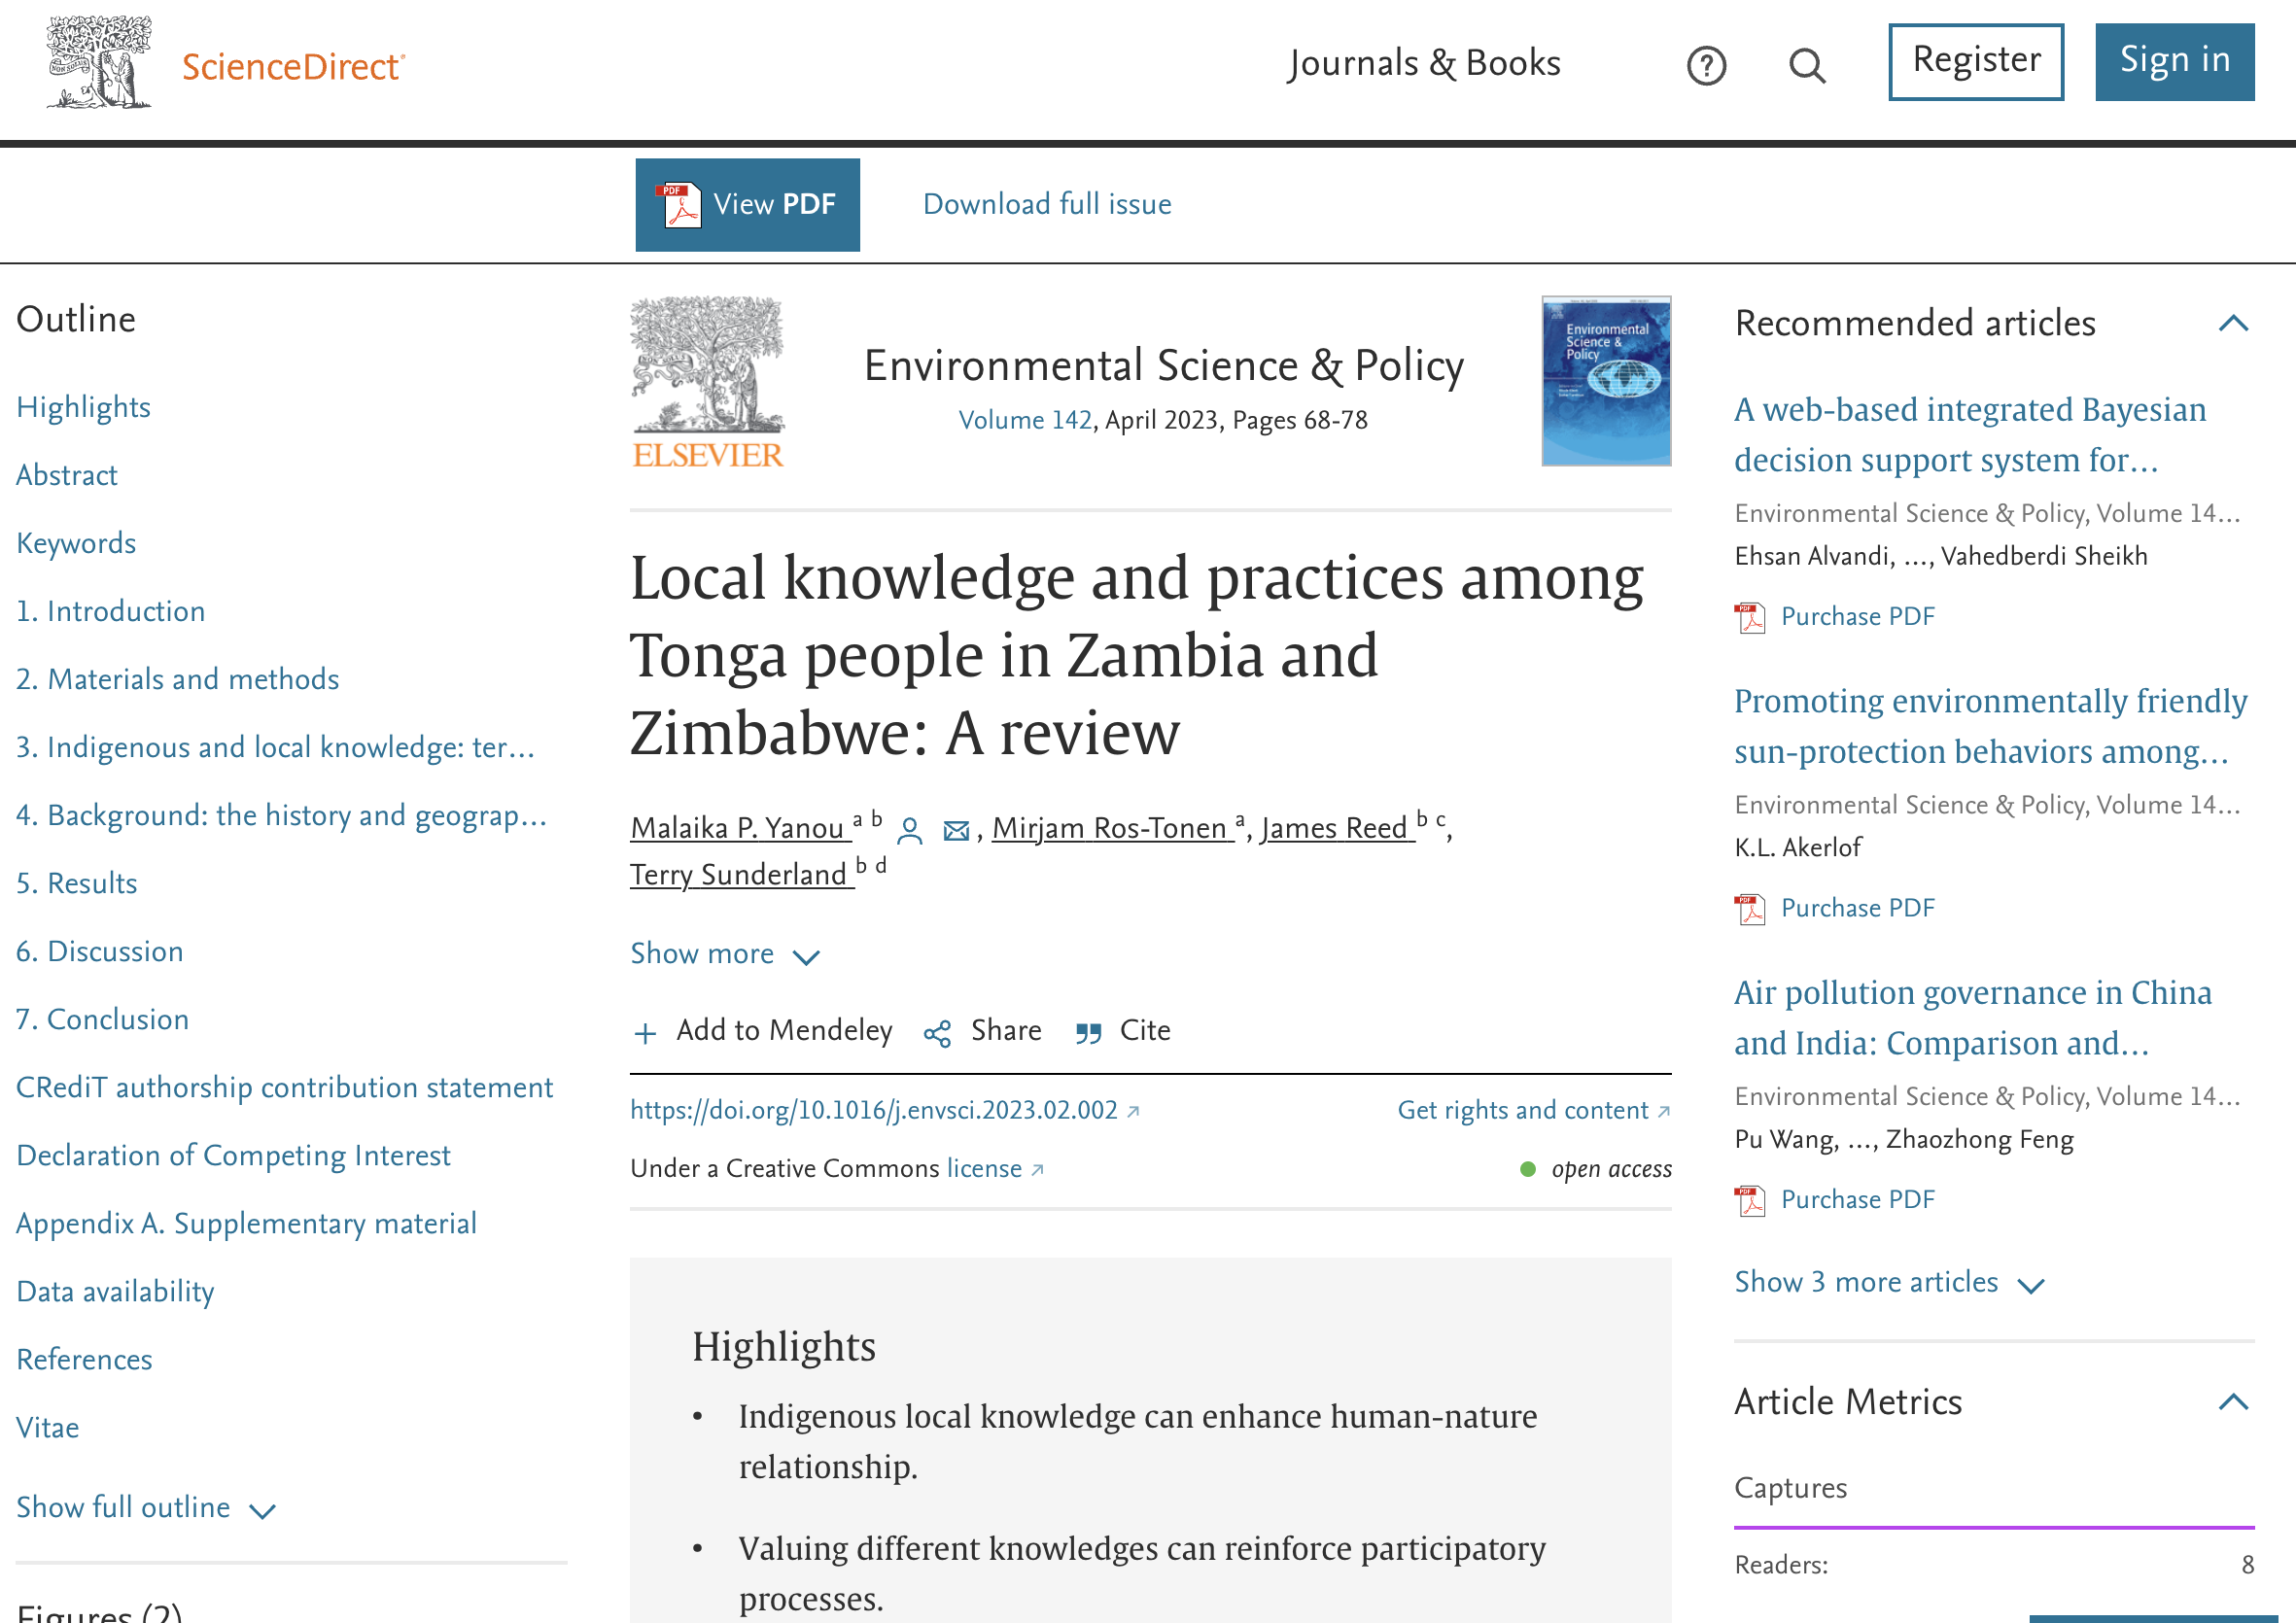Screen dimensions: 2296x1623
Task: Click the Register button
Action: click(x=1976, y=61)
